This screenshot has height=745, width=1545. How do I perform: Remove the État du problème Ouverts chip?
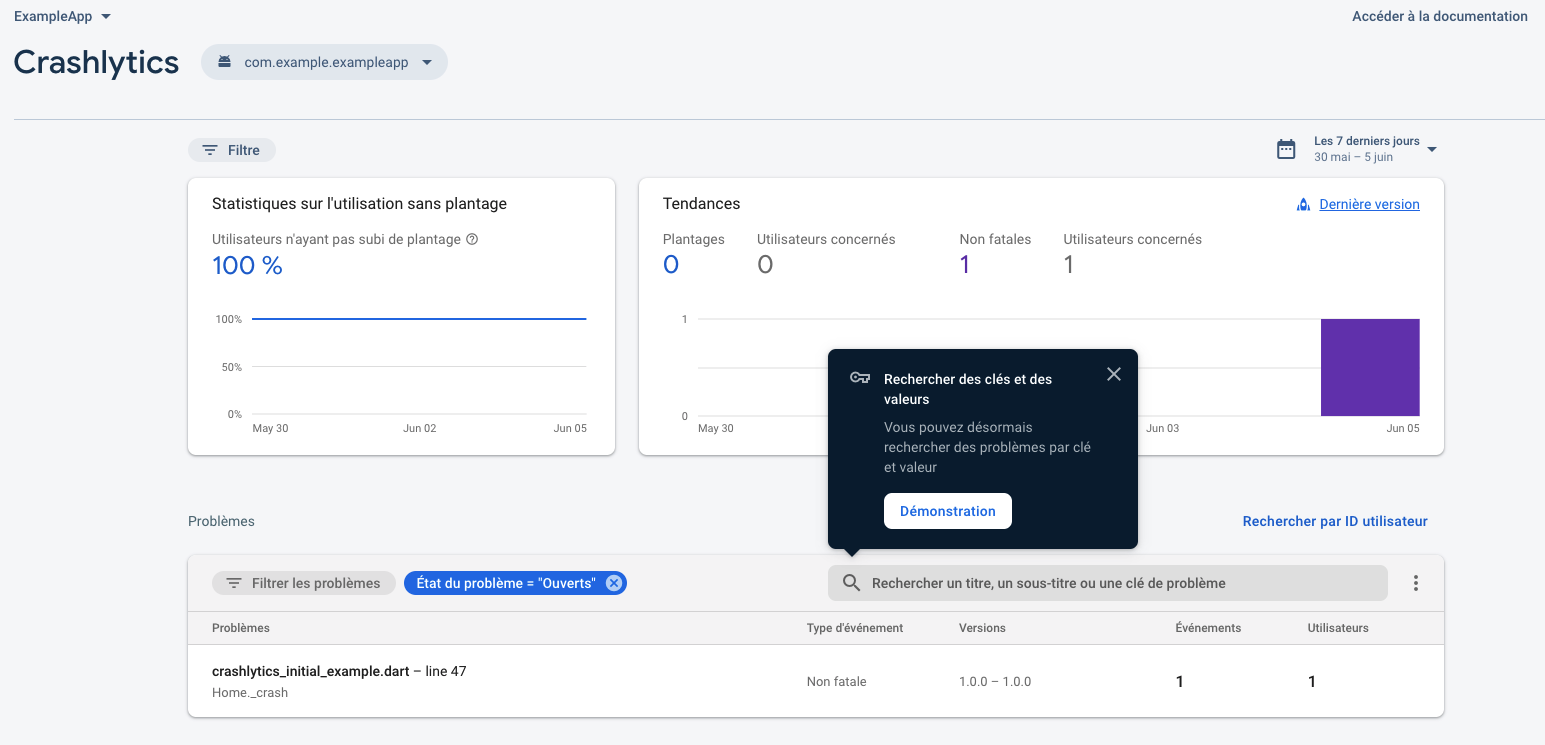[614, 583]
